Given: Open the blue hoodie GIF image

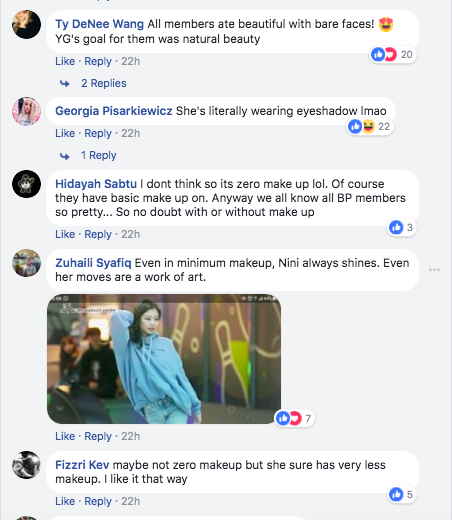Looking at the screenshot, I should [164, 359].
